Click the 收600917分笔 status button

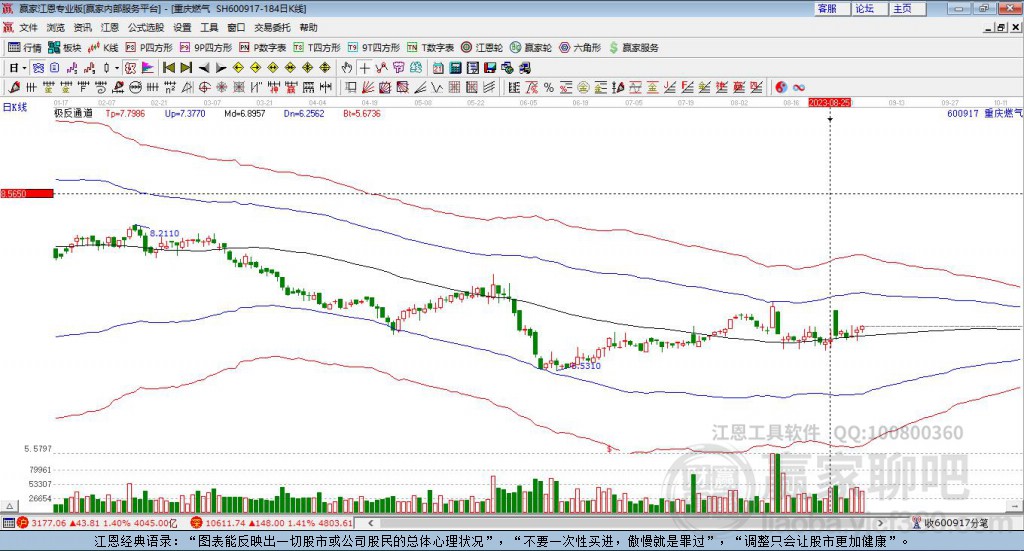951,523
